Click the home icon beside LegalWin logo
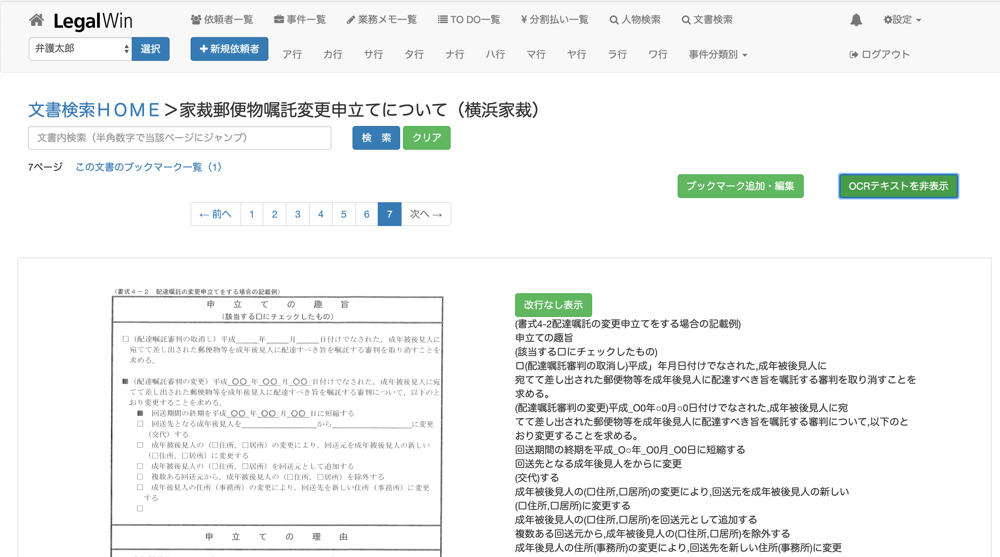Screen dimensions: 1000x557 (36, 20)
